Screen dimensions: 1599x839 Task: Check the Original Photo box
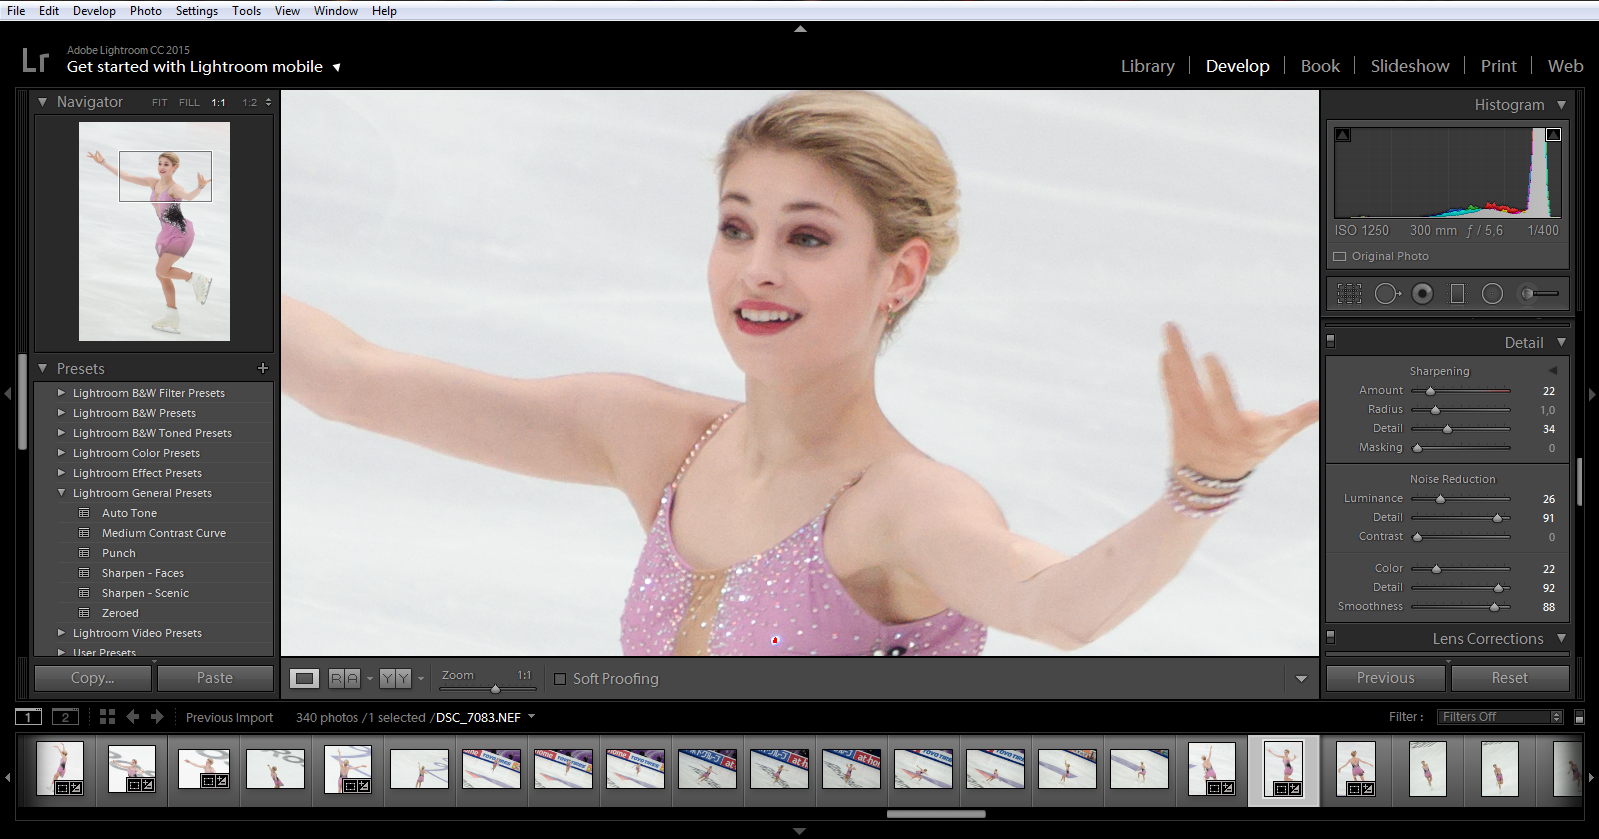1340,257
